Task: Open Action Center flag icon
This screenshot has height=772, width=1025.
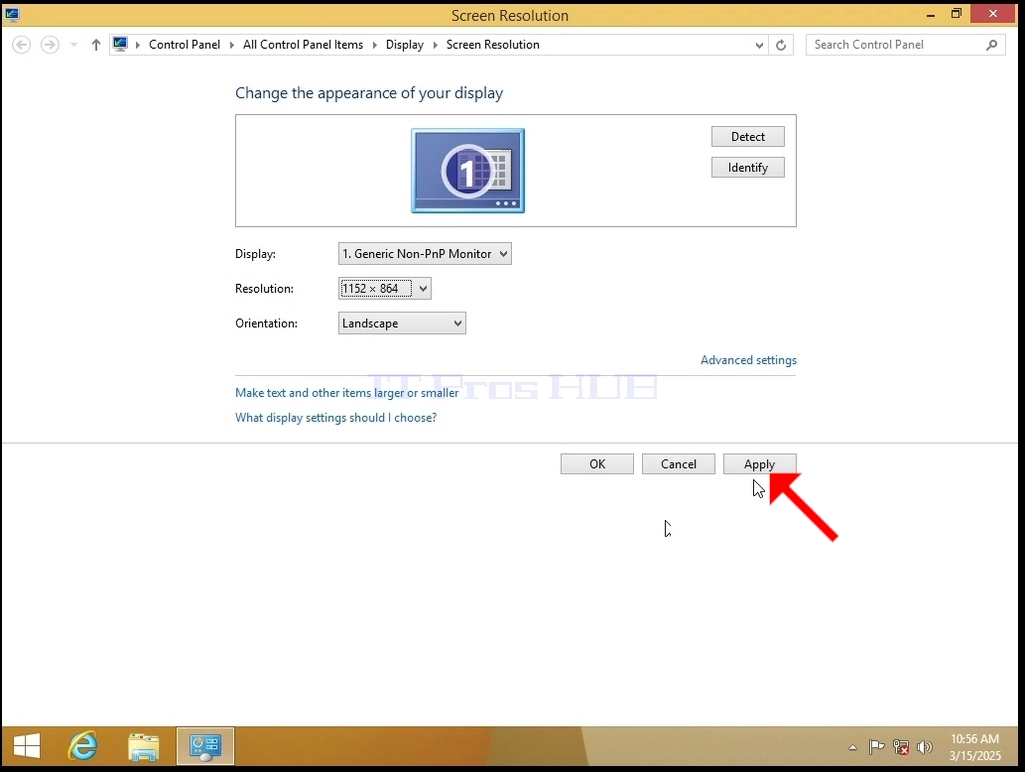Action: tap(876, 747)
